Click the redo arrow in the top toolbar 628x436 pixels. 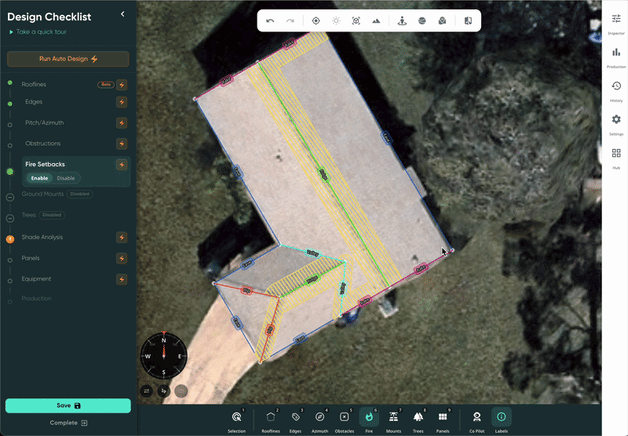(290, 21)
